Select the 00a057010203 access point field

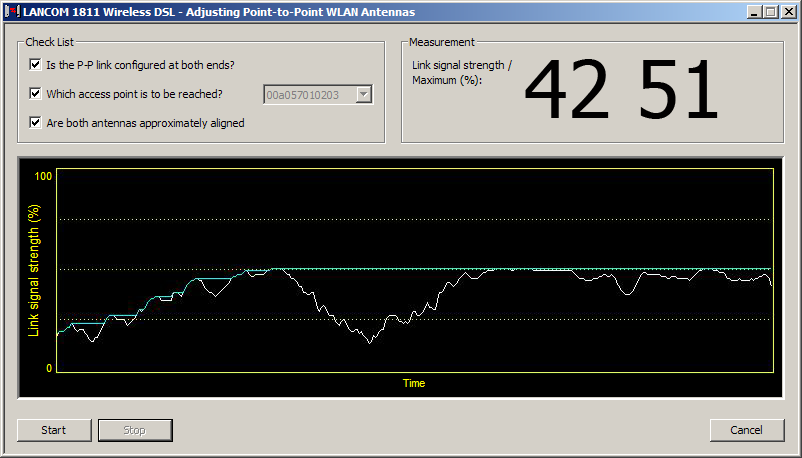click(x=308, y=94)
